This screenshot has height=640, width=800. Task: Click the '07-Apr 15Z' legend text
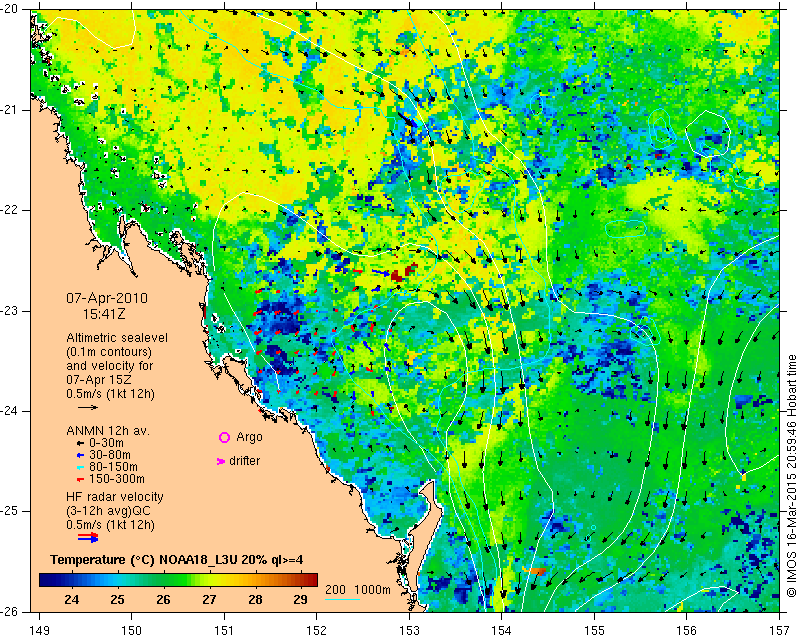pos(98,380)
